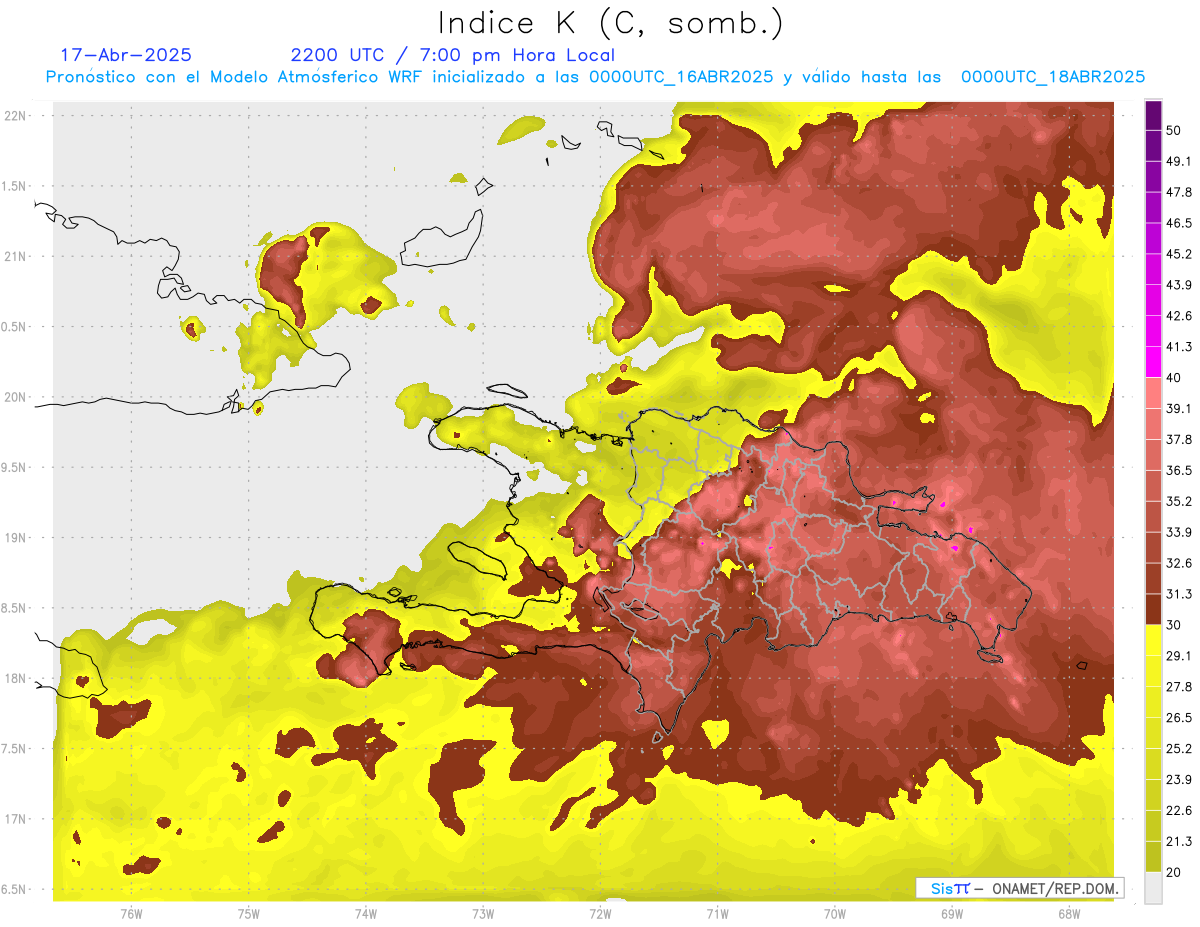Click the "75W" longitude axis label
Screen dimensions: 1200x927
(x=249, y=914)
